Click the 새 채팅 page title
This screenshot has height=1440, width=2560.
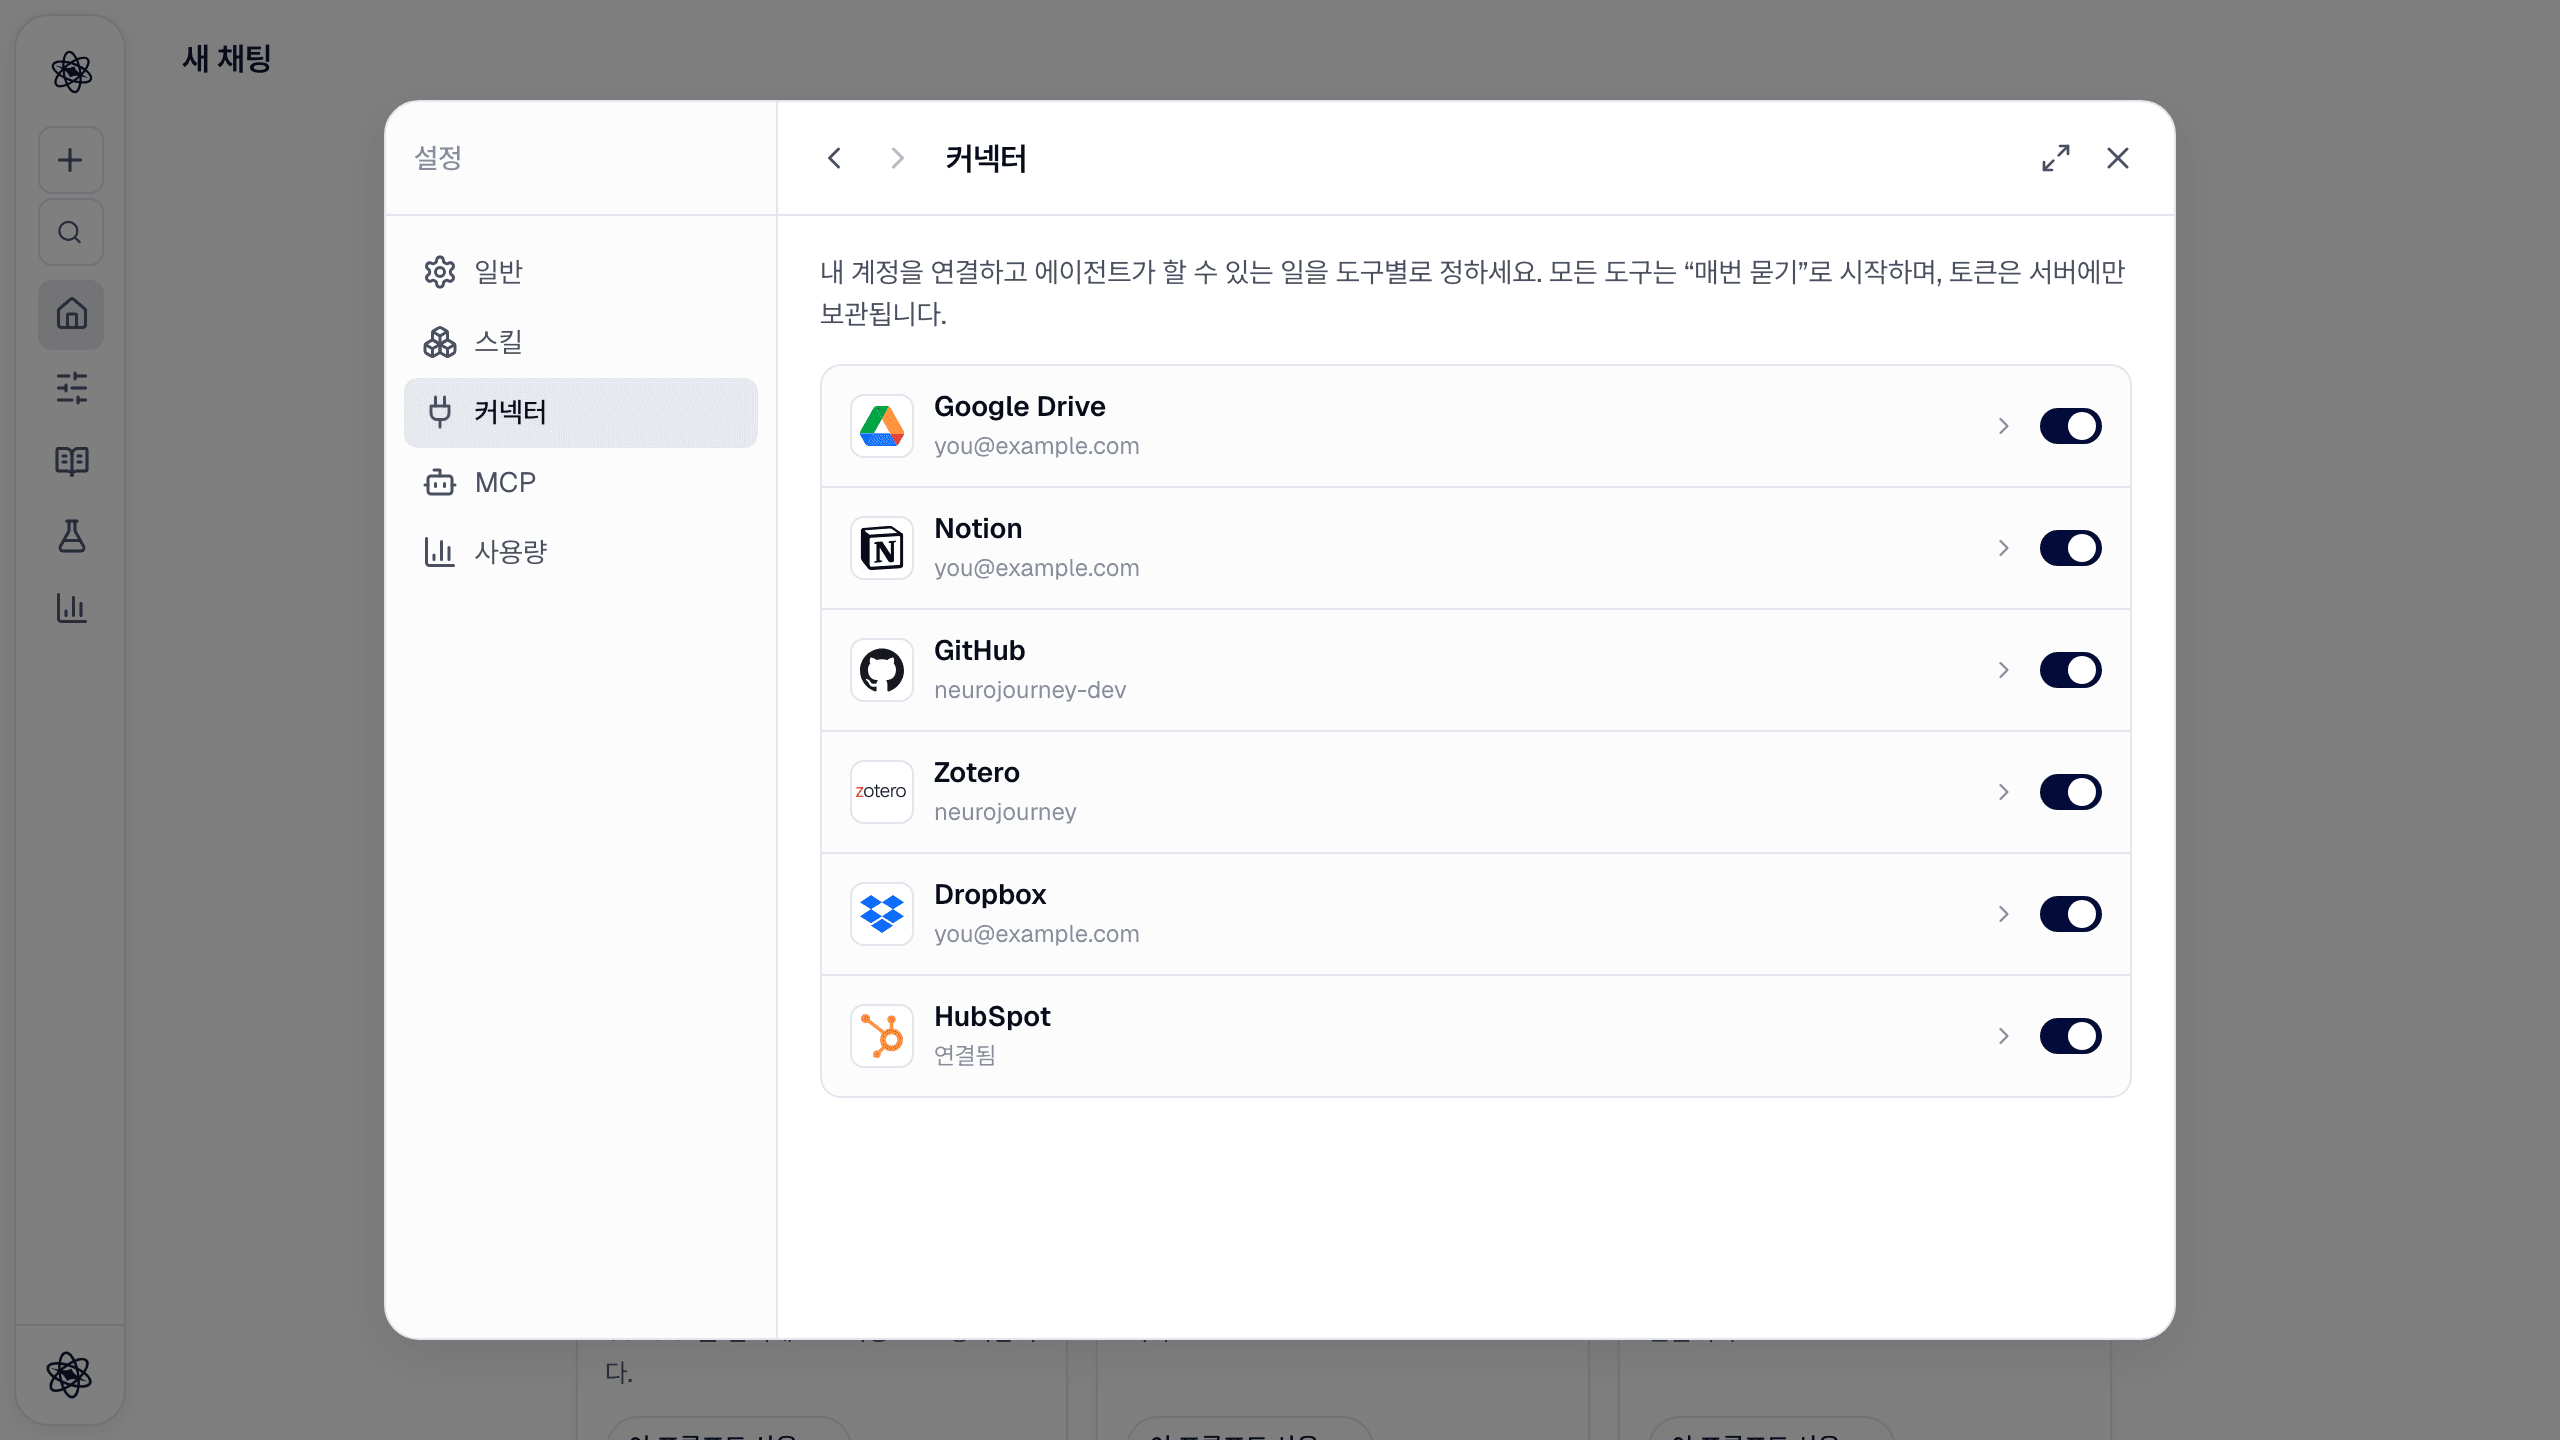[x=227, y=59]
